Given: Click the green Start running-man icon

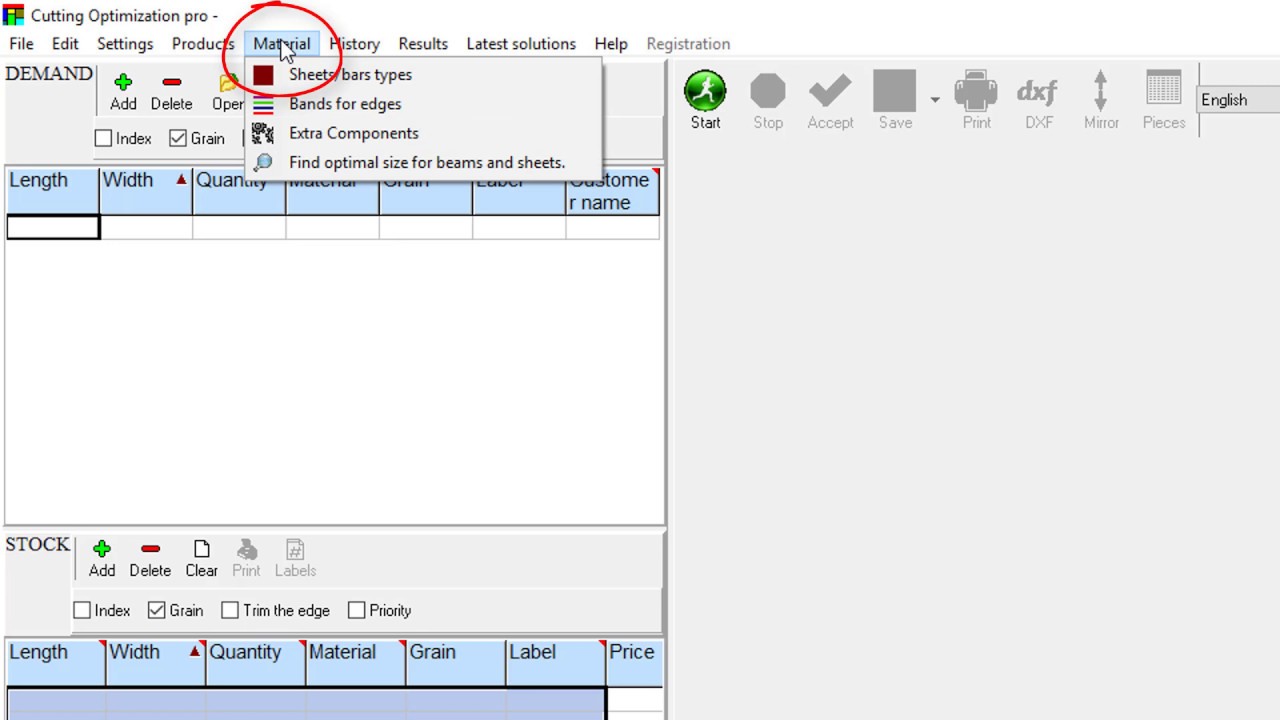Looking at the screenshot, I should (x=705, y=91).
